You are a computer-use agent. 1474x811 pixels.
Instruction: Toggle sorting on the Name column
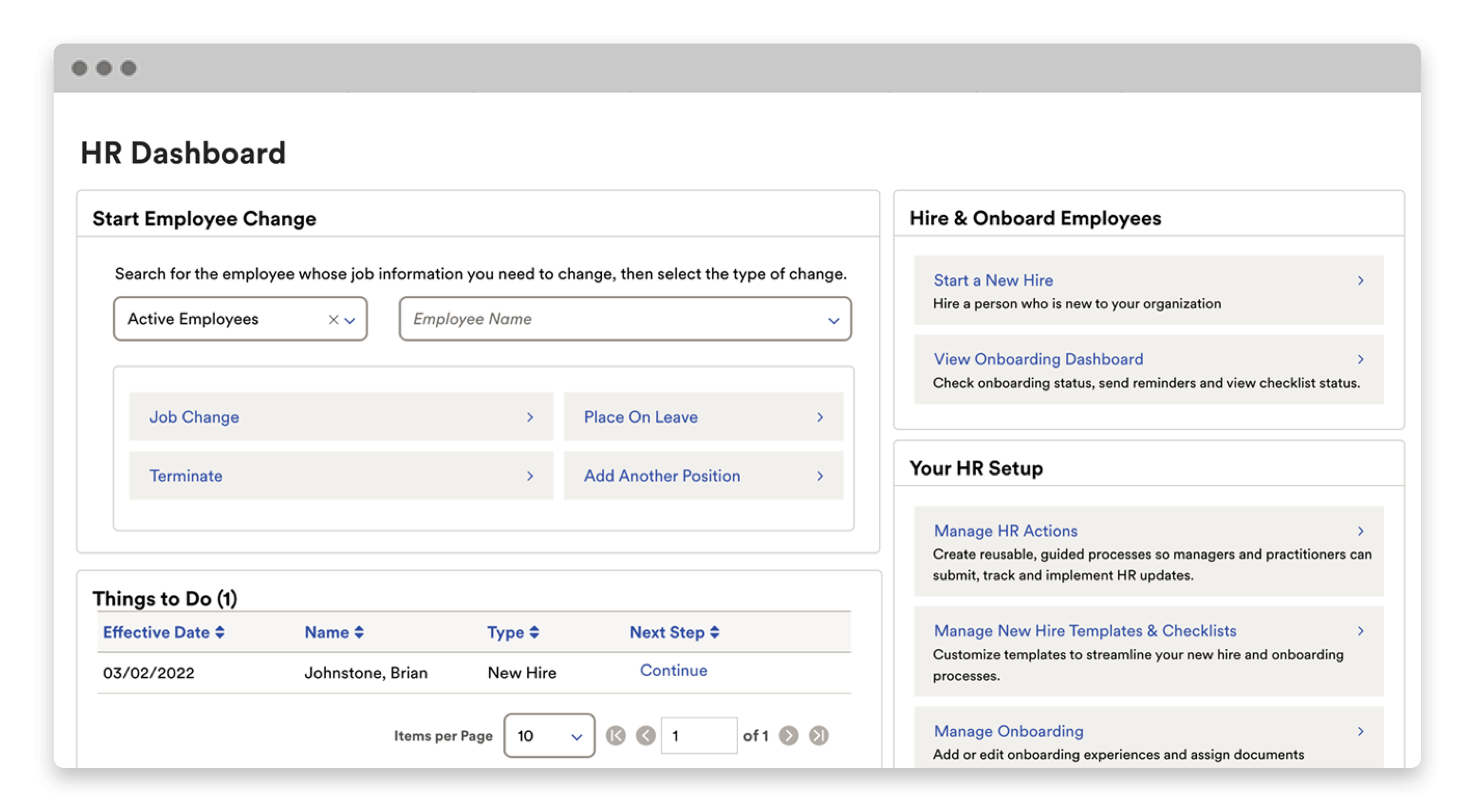[x=334, y=632]
